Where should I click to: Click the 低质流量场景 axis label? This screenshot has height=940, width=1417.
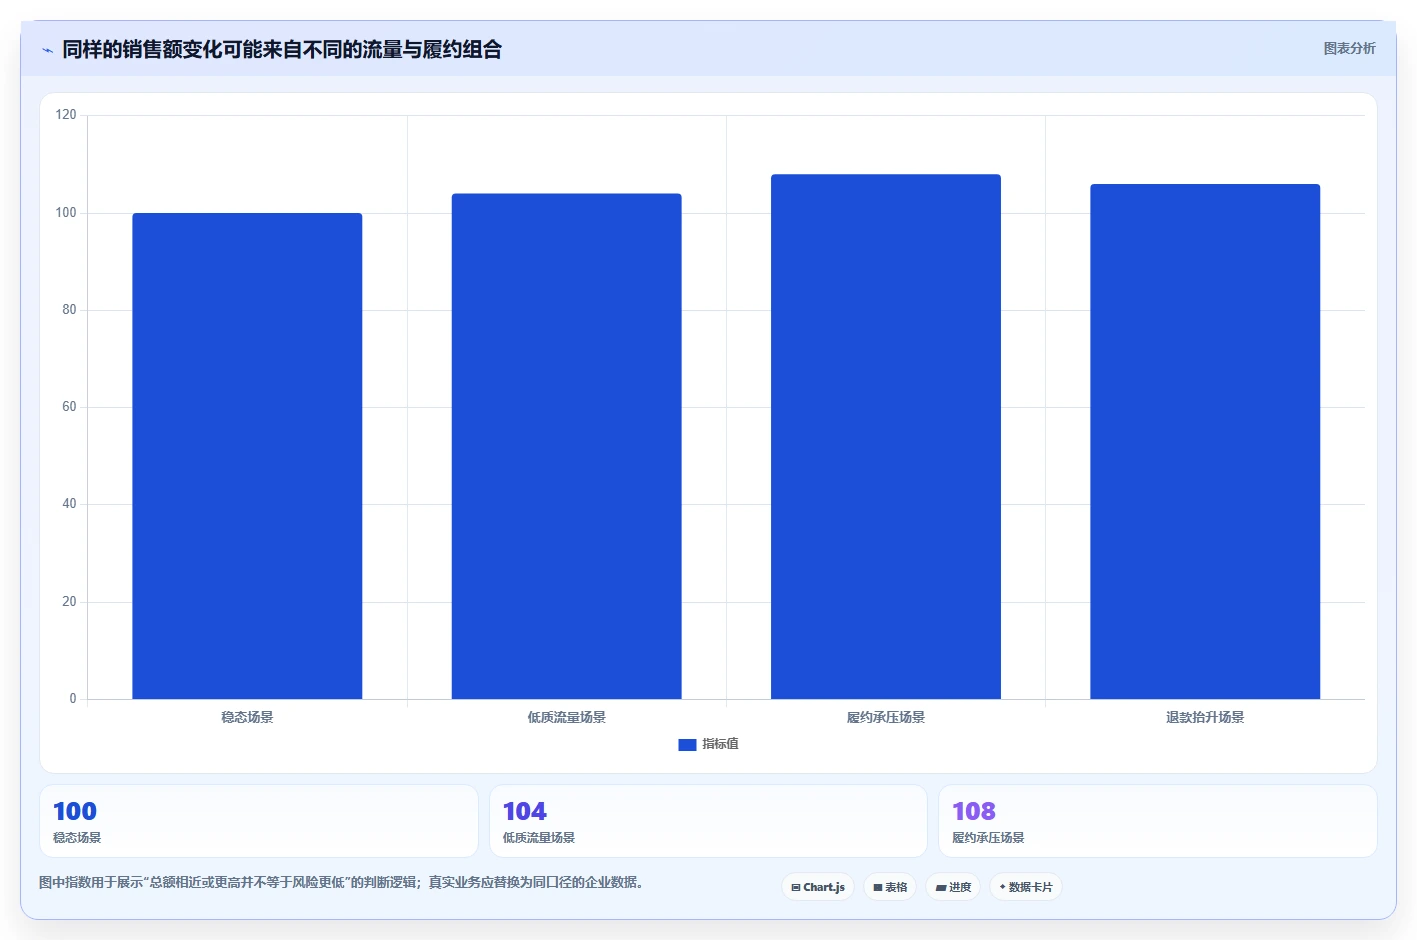(x=566, y=717)
